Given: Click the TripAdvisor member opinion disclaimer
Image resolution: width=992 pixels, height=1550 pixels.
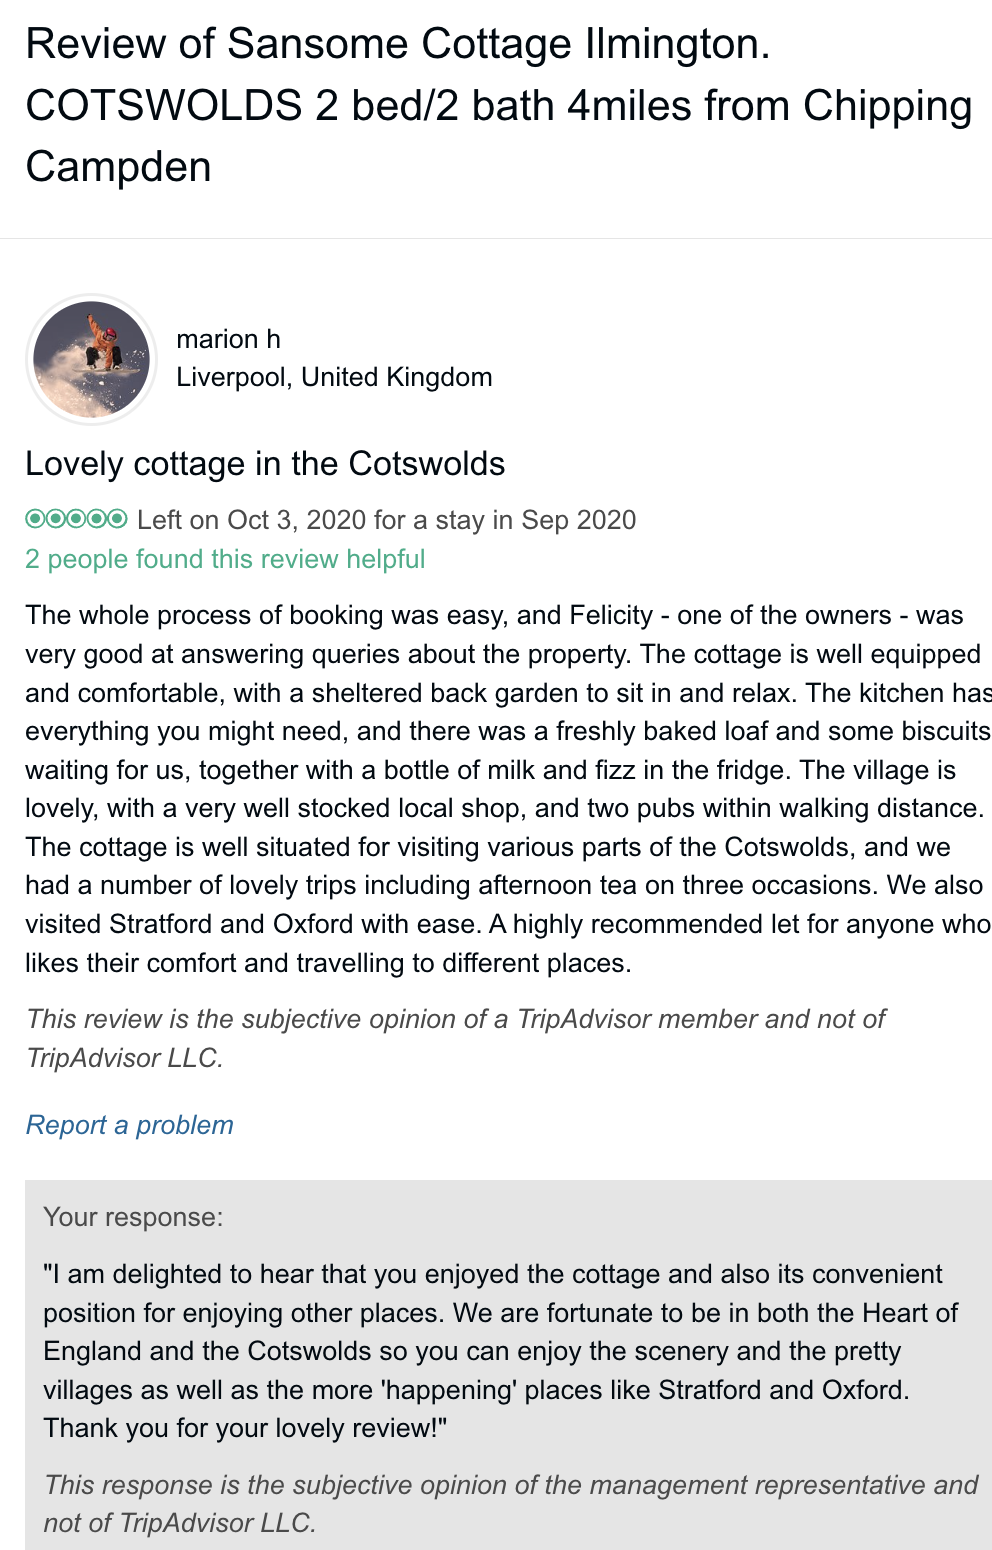Looking at the screenshot, I should pos(455,1038).
